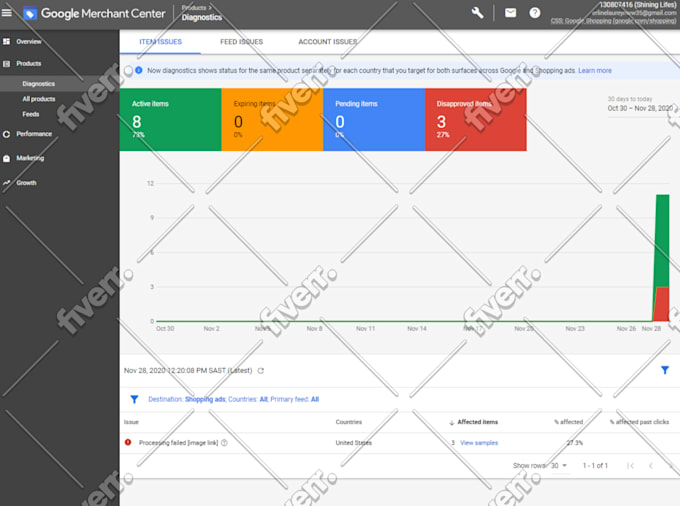Switch to the Account Issues tab

(328, 42)
